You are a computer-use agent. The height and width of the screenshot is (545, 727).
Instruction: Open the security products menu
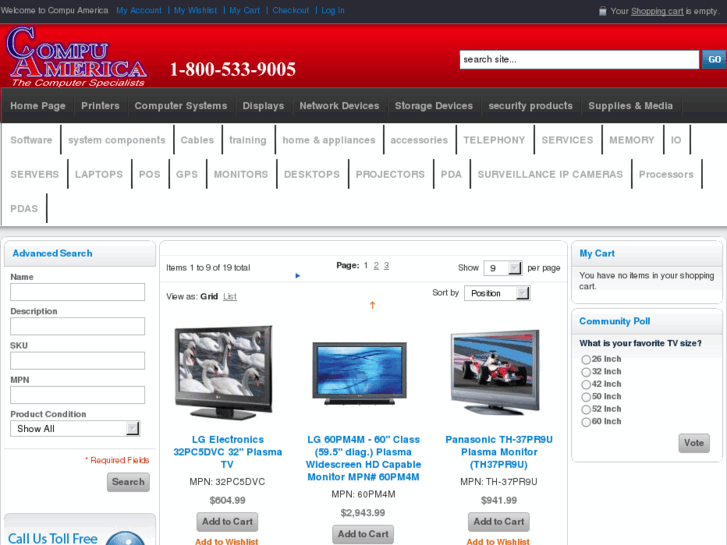pos(530,106)
